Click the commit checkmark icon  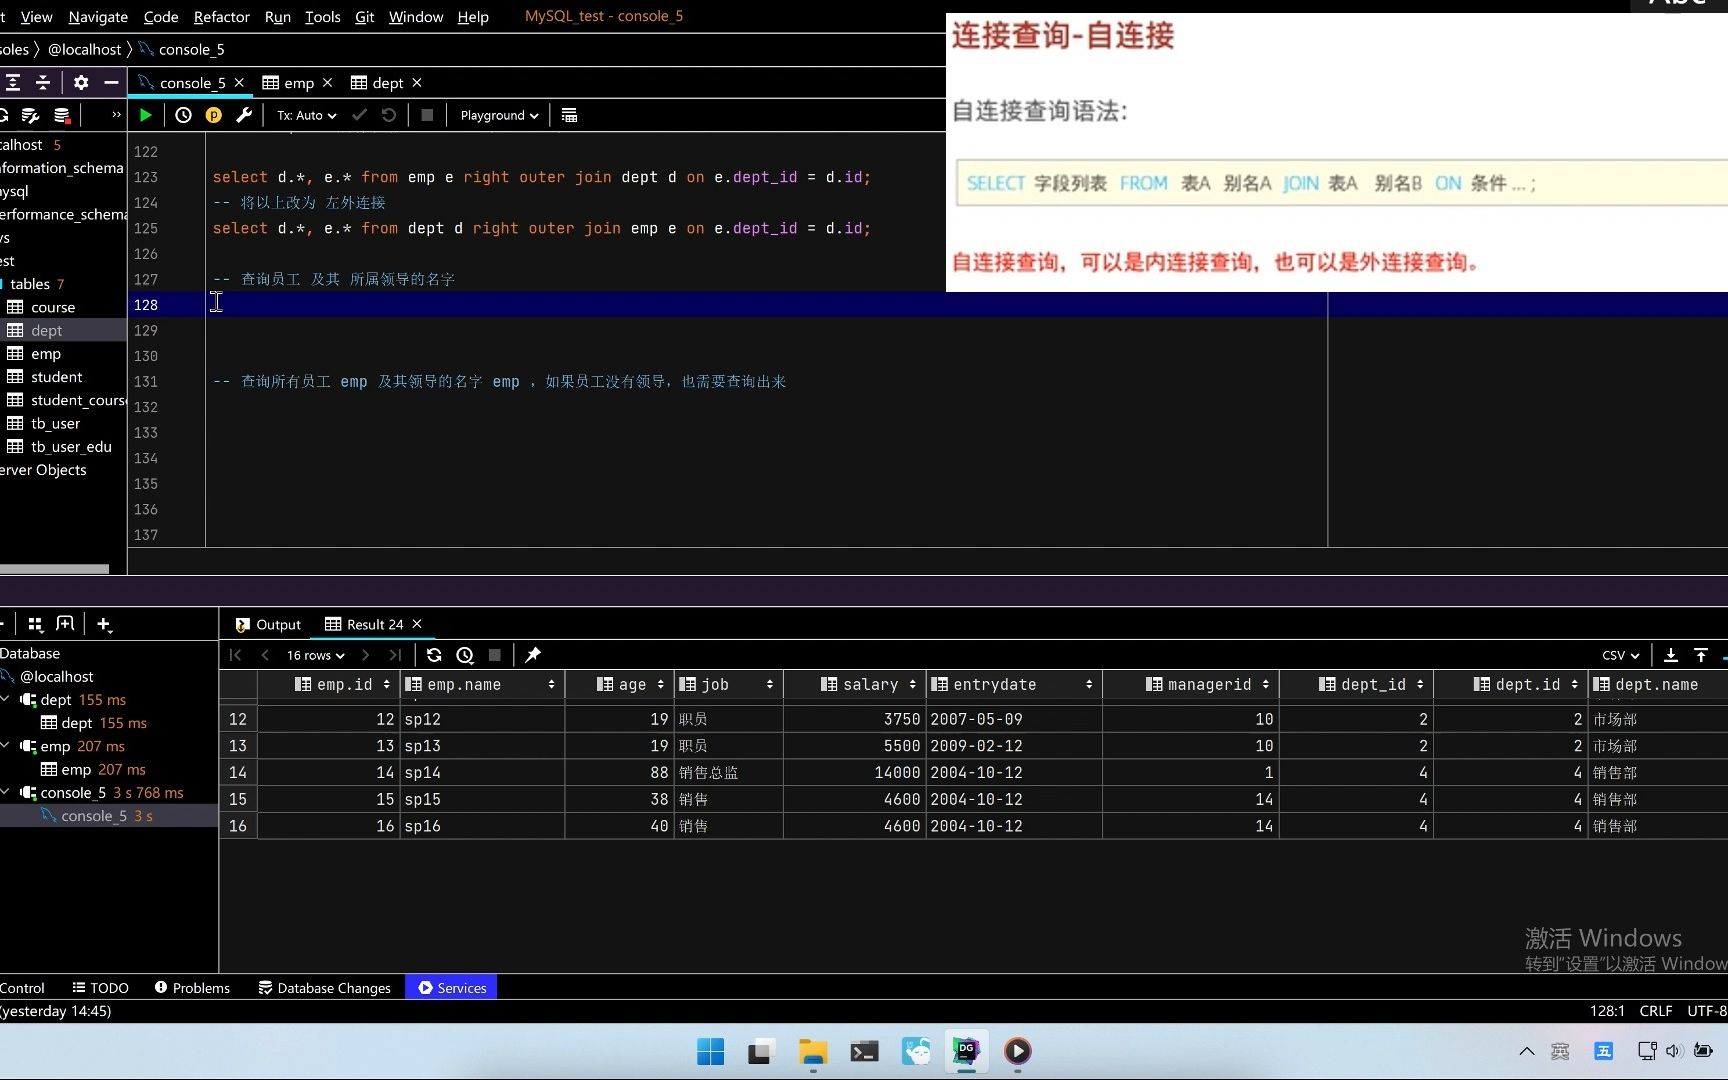coord(359,115)
